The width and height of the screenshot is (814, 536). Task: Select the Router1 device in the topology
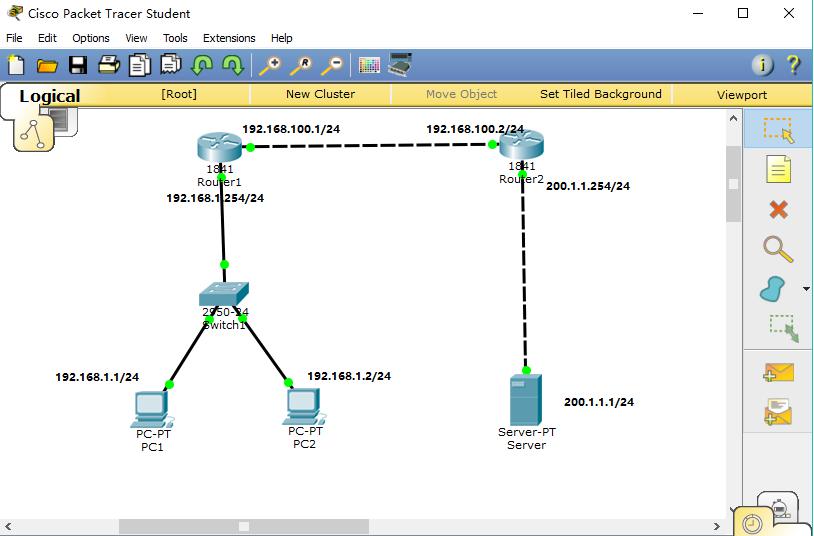[219, 149]
